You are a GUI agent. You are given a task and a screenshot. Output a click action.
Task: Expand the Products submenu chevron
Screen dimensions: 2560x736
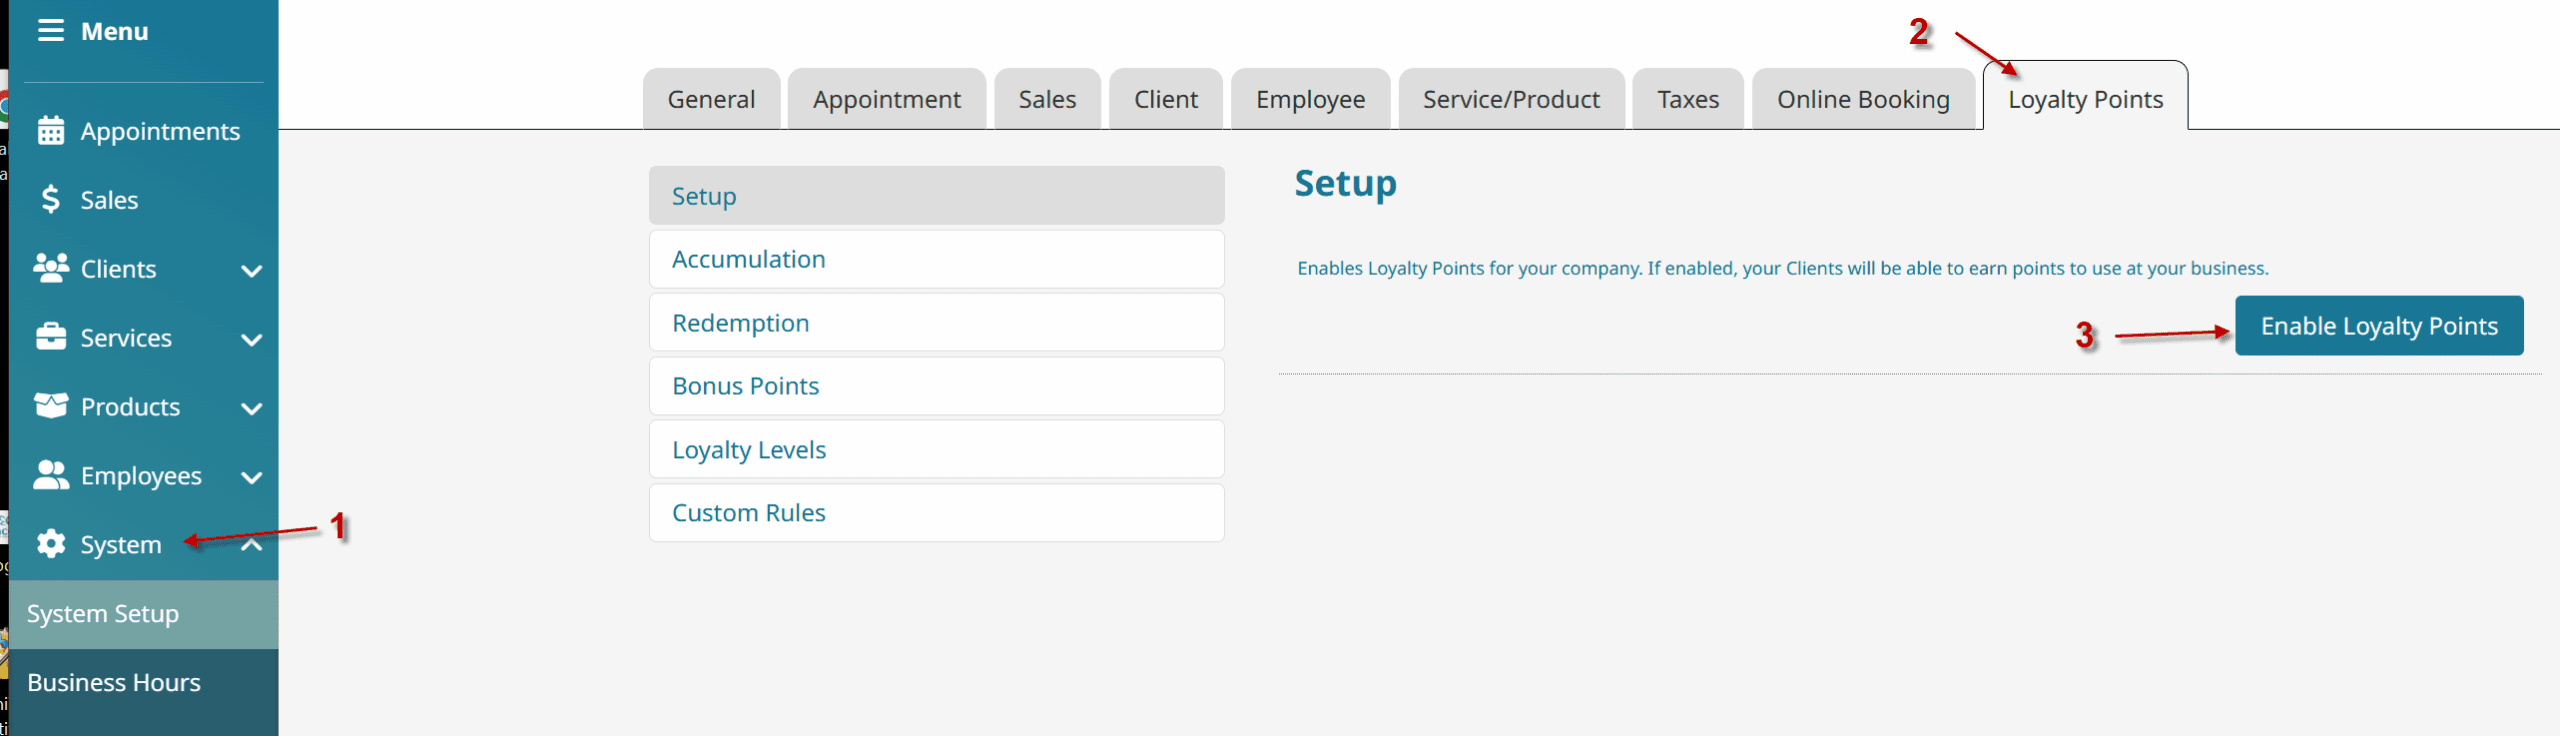tap(252, 408)
